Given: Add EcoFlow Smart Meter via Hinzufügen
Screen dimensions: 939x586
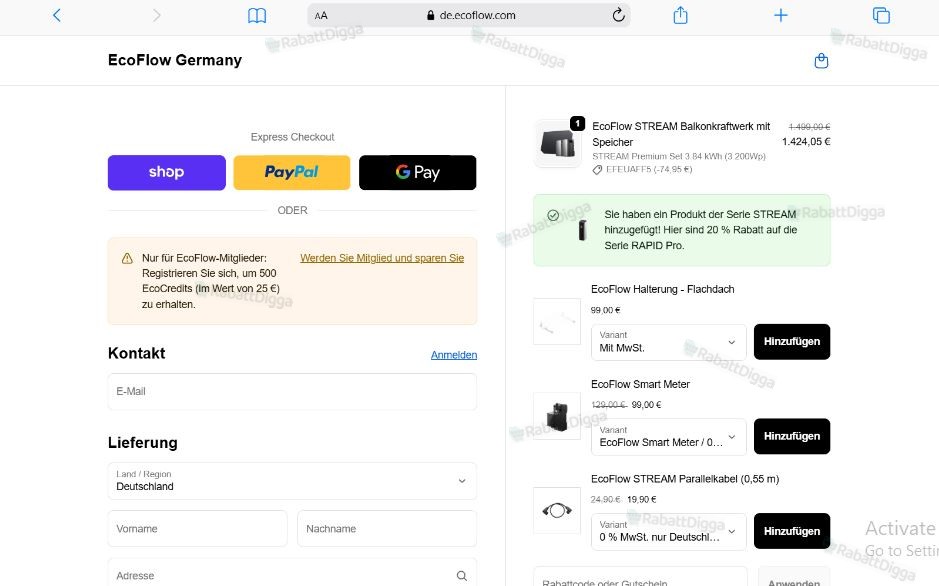Looking at the screenshot, I should [x=792, y=436].
